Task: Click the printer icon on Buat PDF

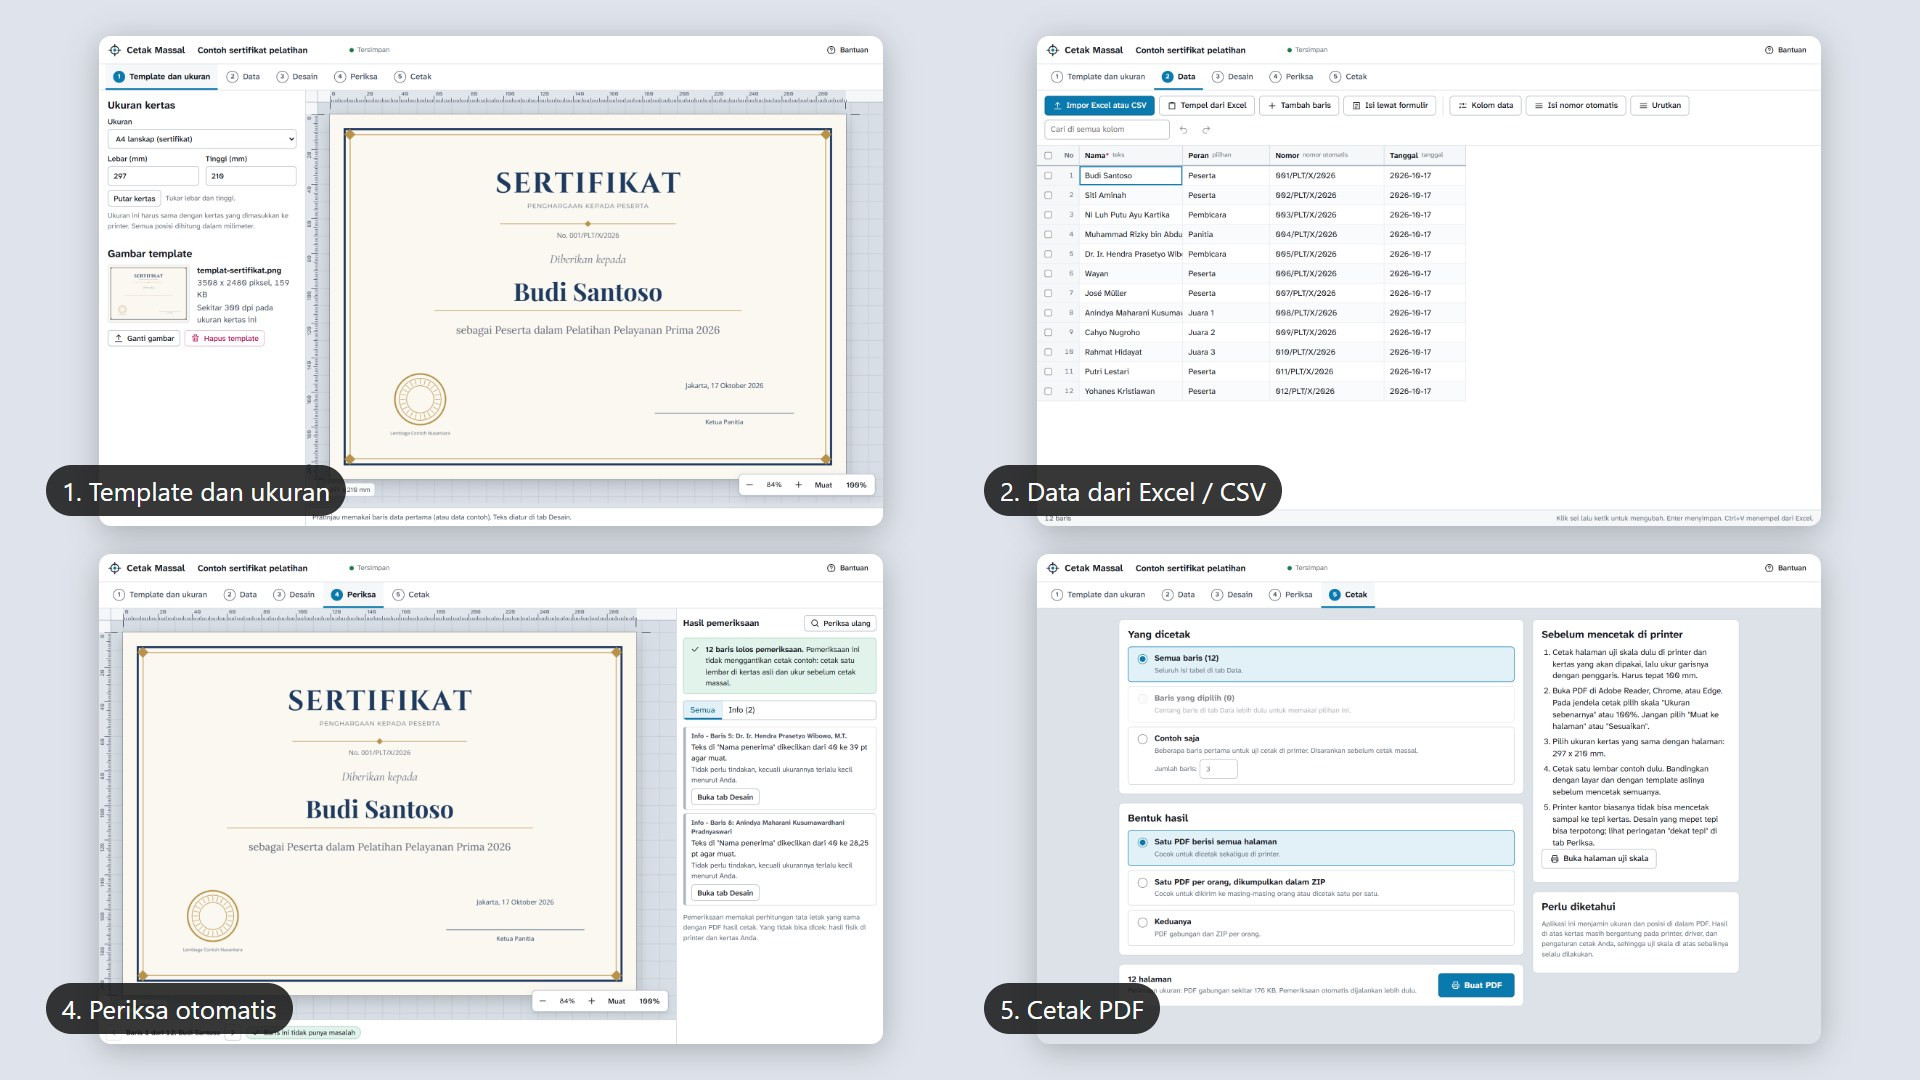Action: point(1455,985)
